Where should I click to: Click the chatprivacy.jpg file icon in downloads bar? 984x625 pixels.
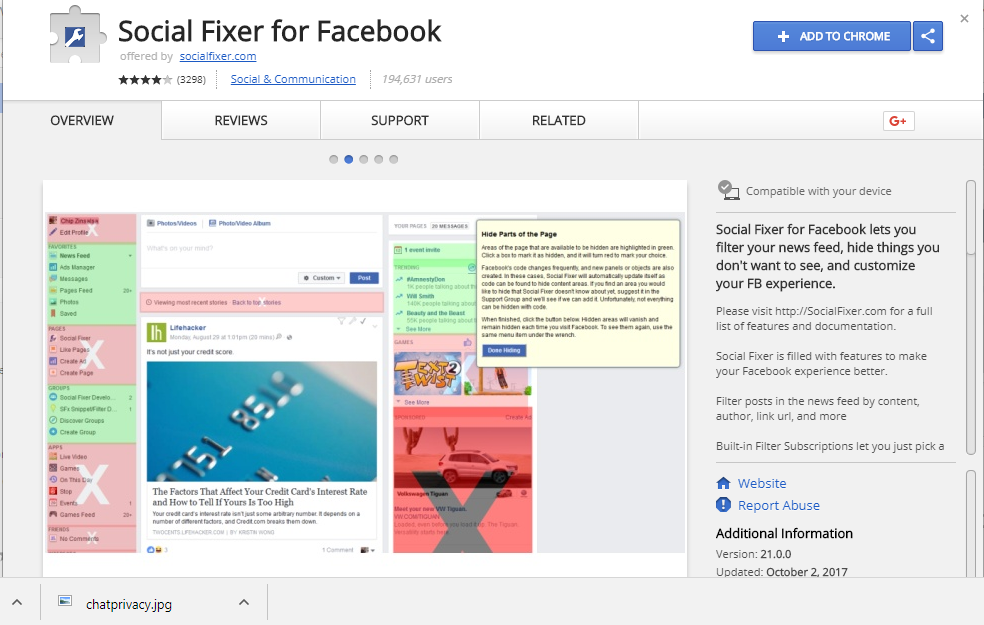65,601
